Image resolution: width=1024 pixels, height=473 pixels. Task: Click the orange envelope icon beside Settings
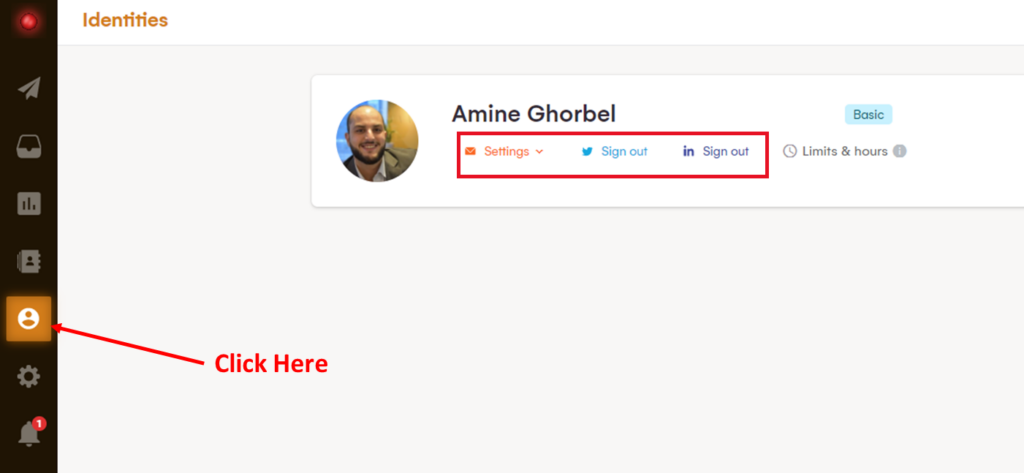coord(470,152)
